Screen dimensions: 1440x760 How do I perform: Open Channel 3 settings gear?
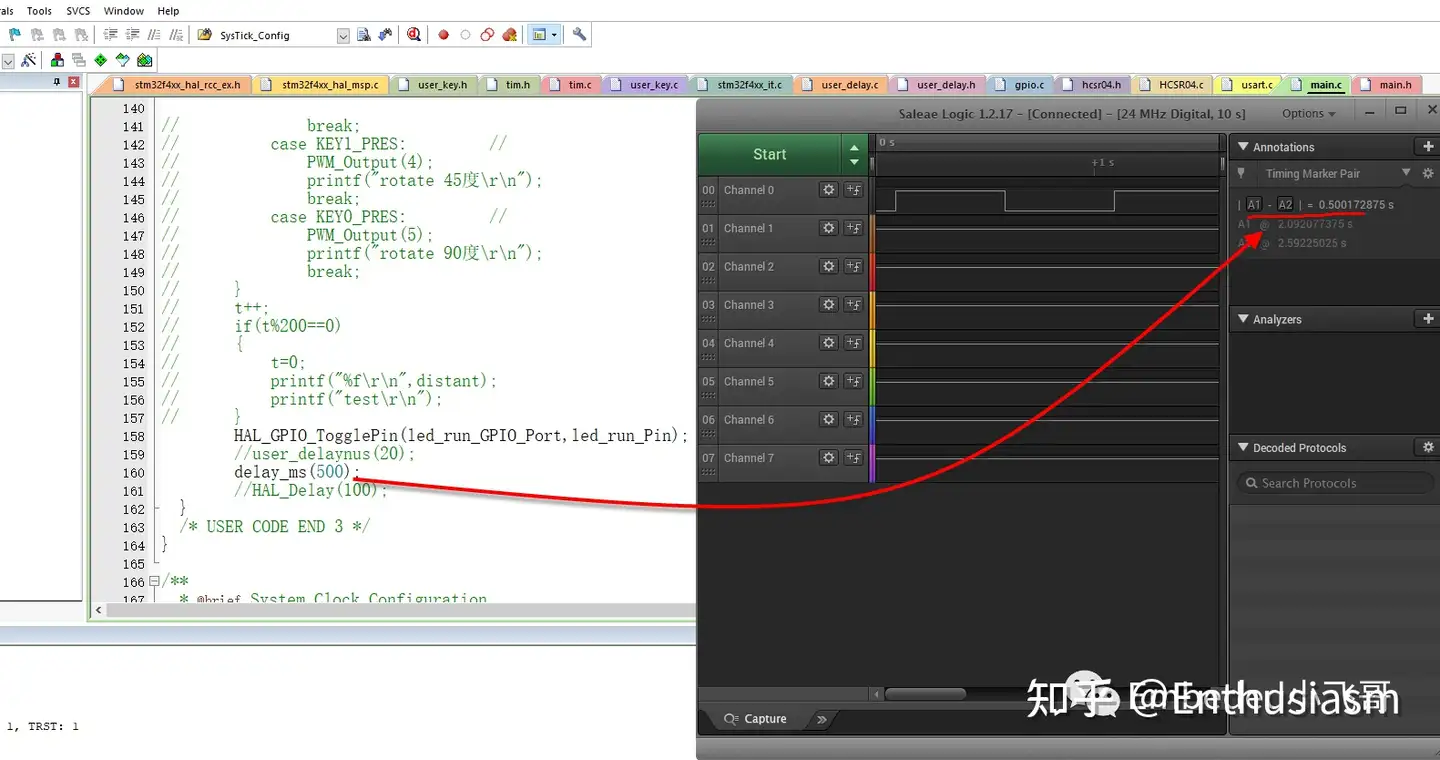(828, 305)
